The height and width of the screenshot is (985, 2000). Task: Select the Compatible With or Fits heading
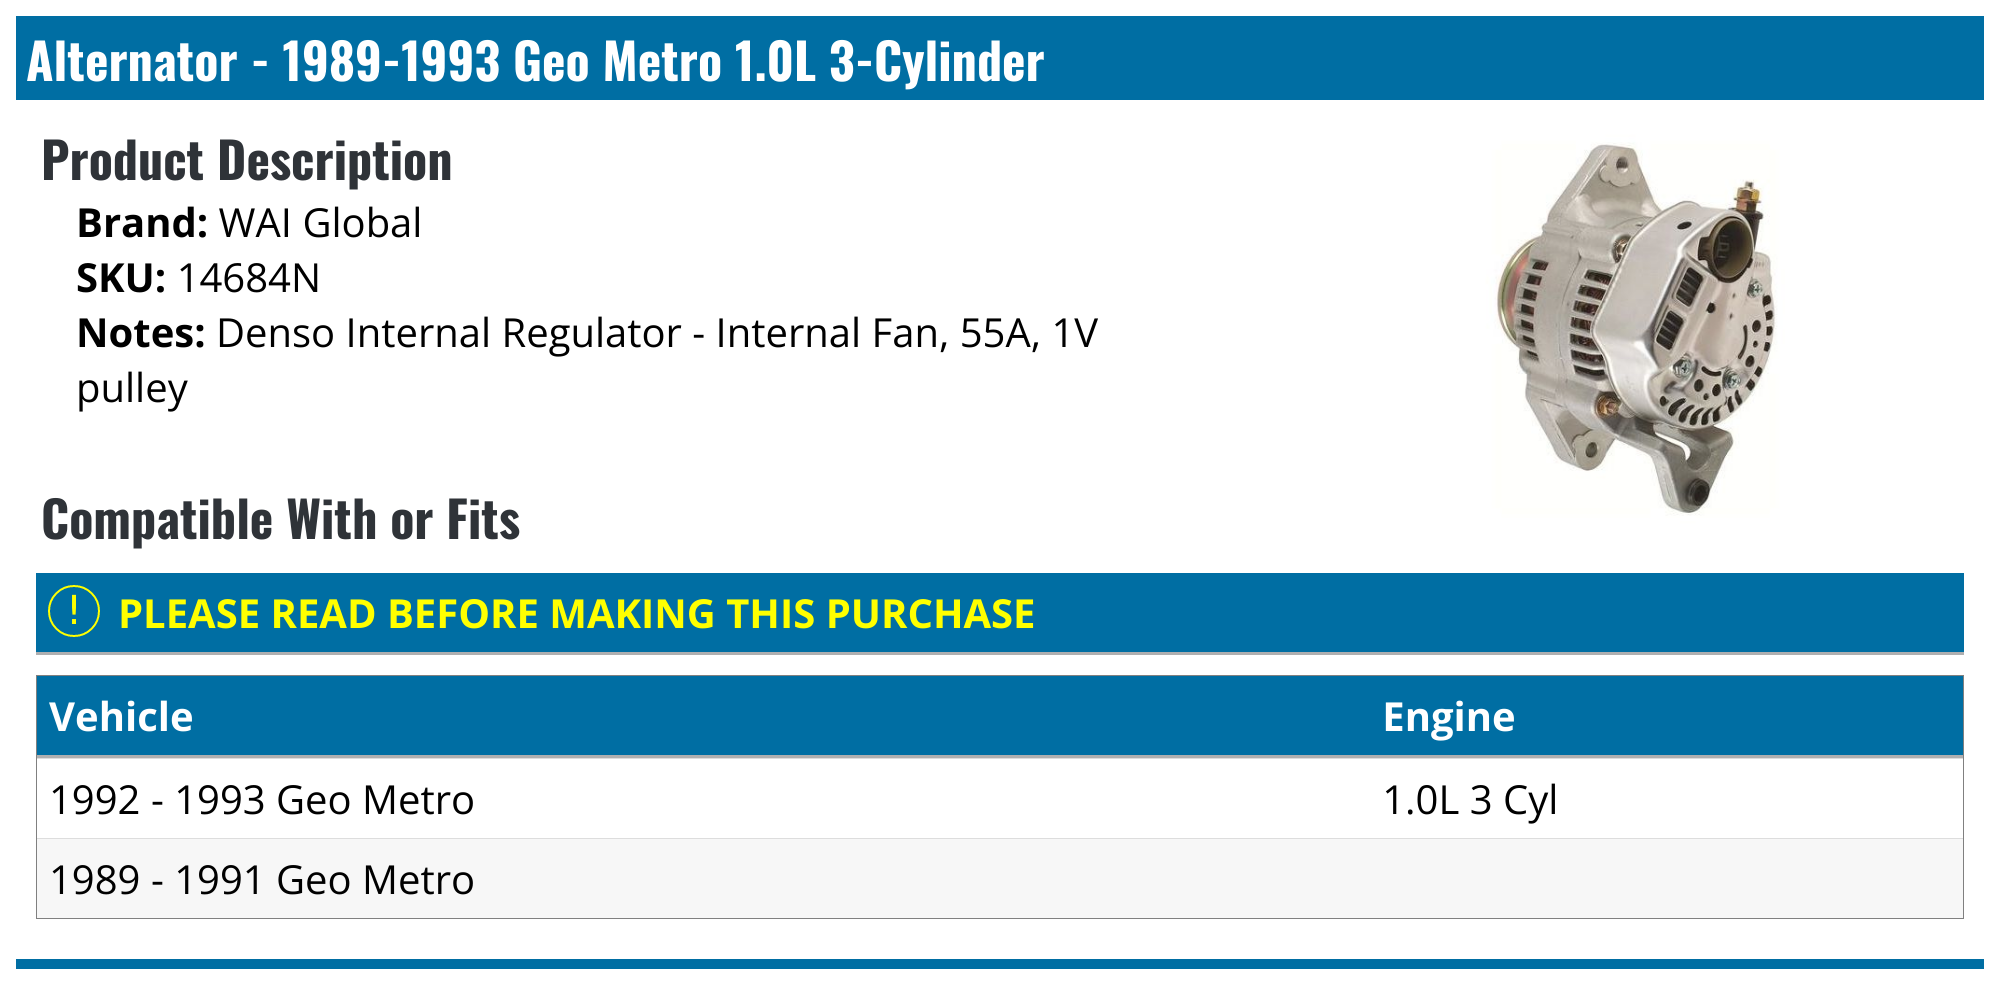(281, 520)
